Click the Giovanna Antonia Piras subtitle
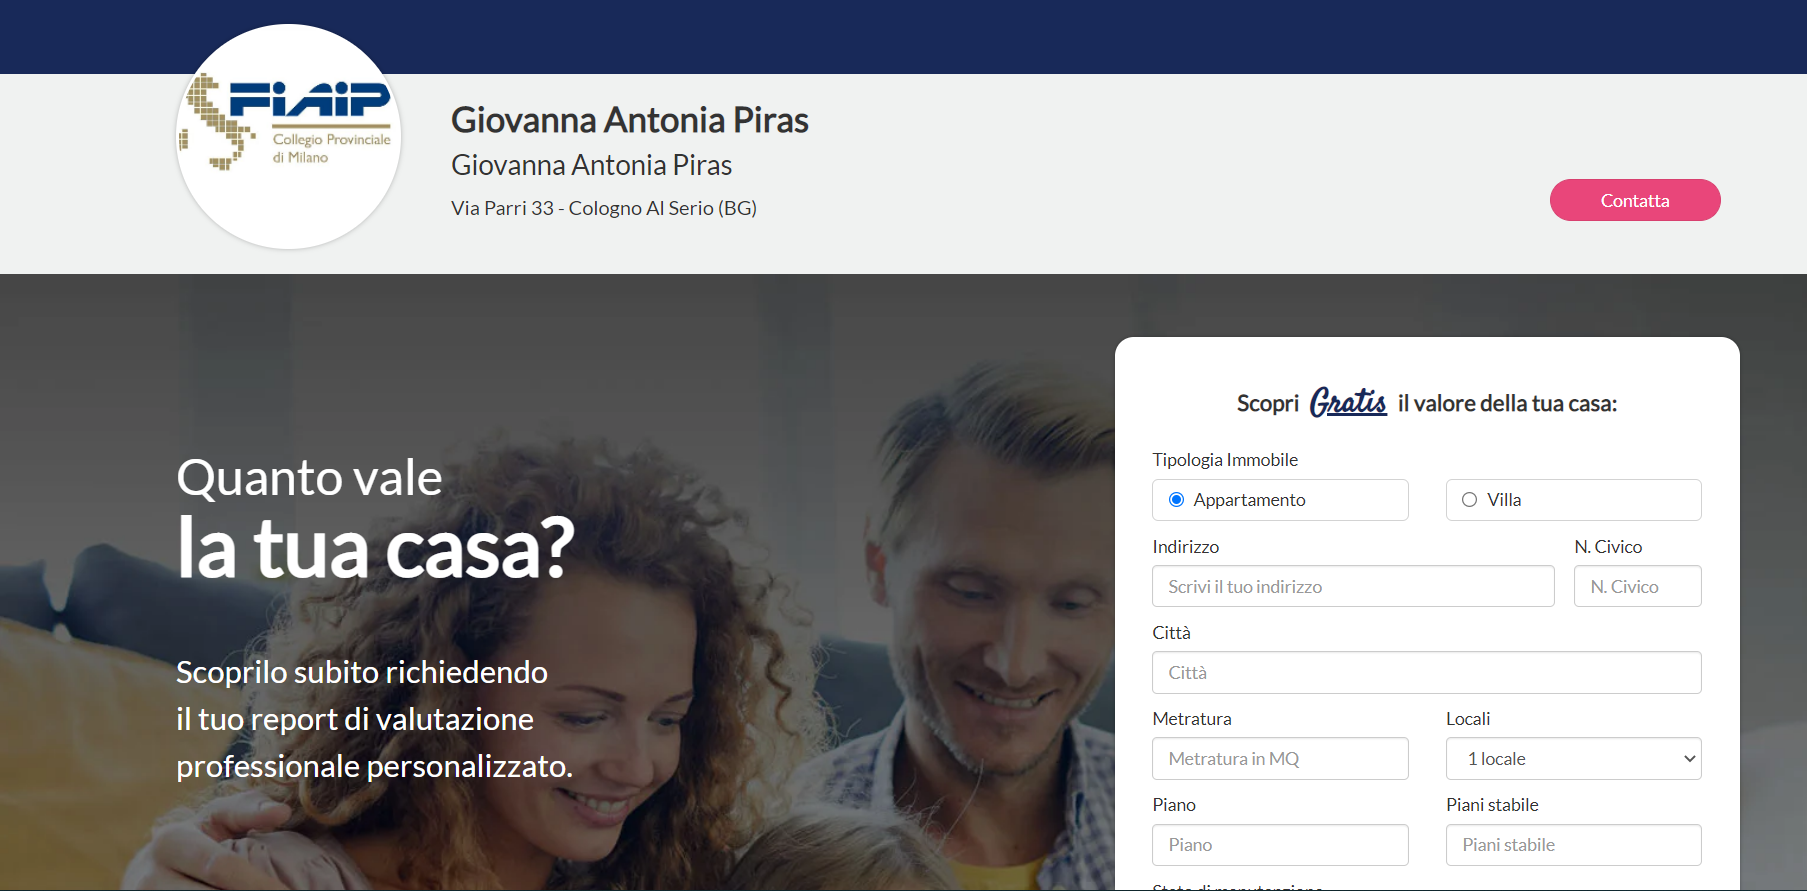The image size is (1807, 891). (x=591, y=165)
